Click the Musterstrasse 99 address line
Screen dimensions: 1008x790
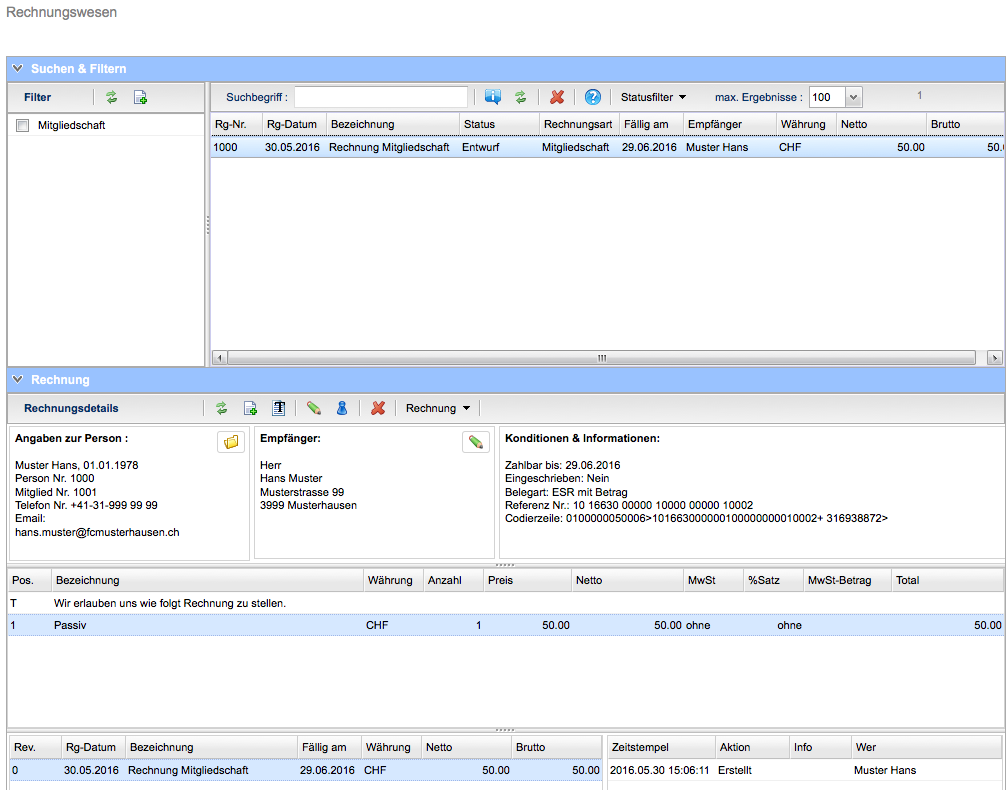[x=302, y=492]
